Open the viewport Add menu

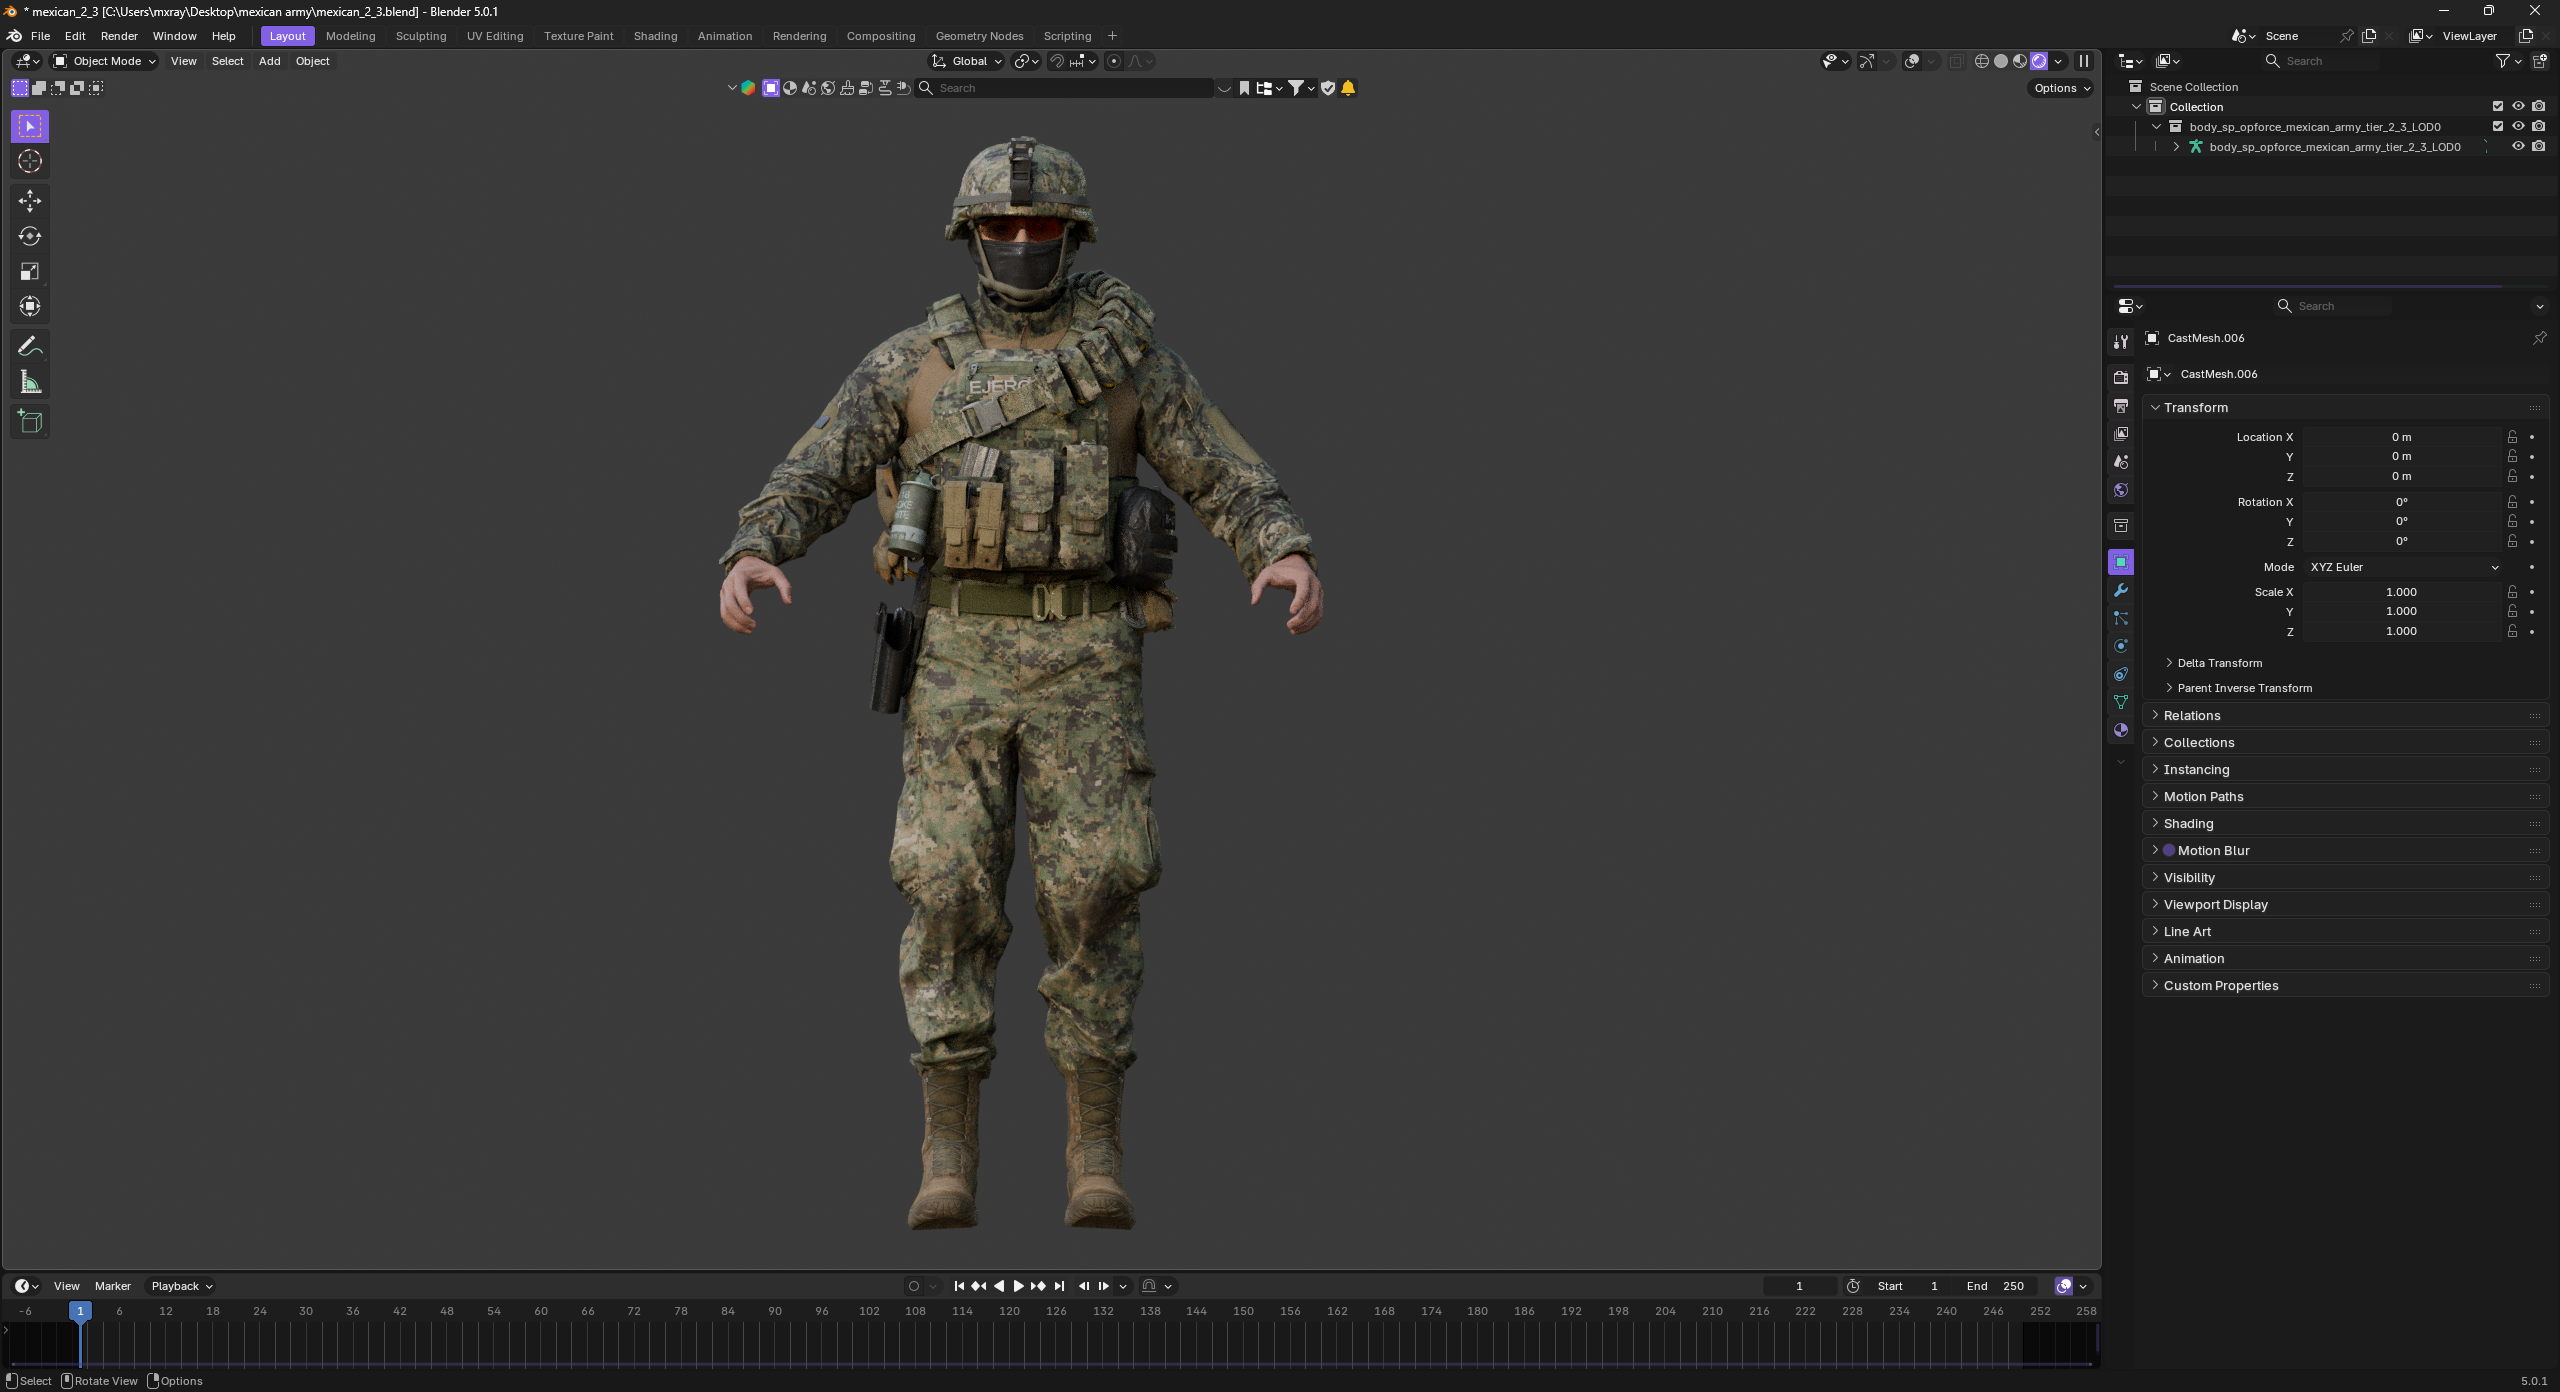click(269, 61)
